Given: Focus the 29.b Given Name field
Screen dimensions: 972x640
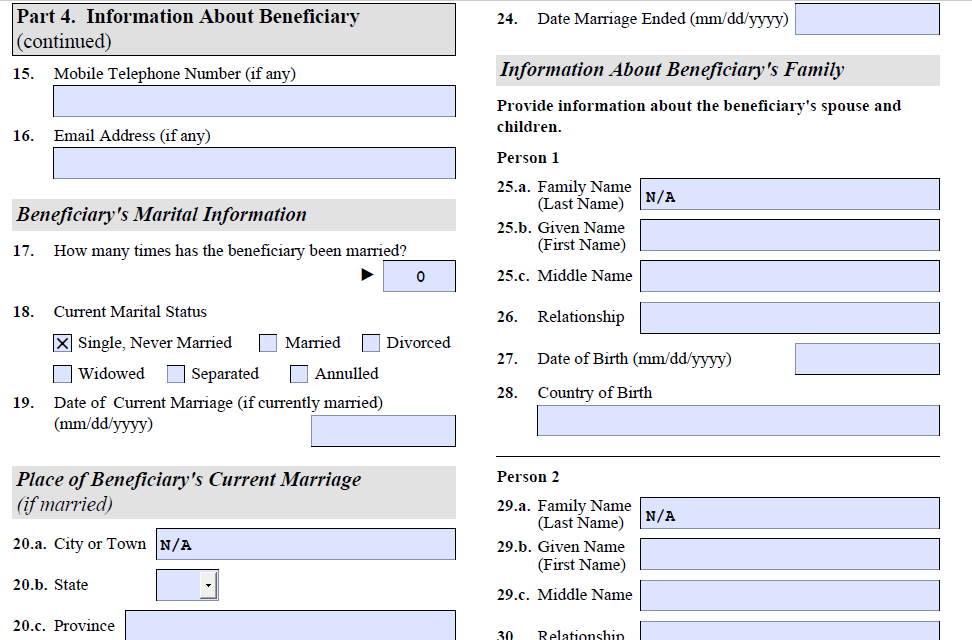Looking at the screenshot, I should pyautogui.click(x=790, y=554).
